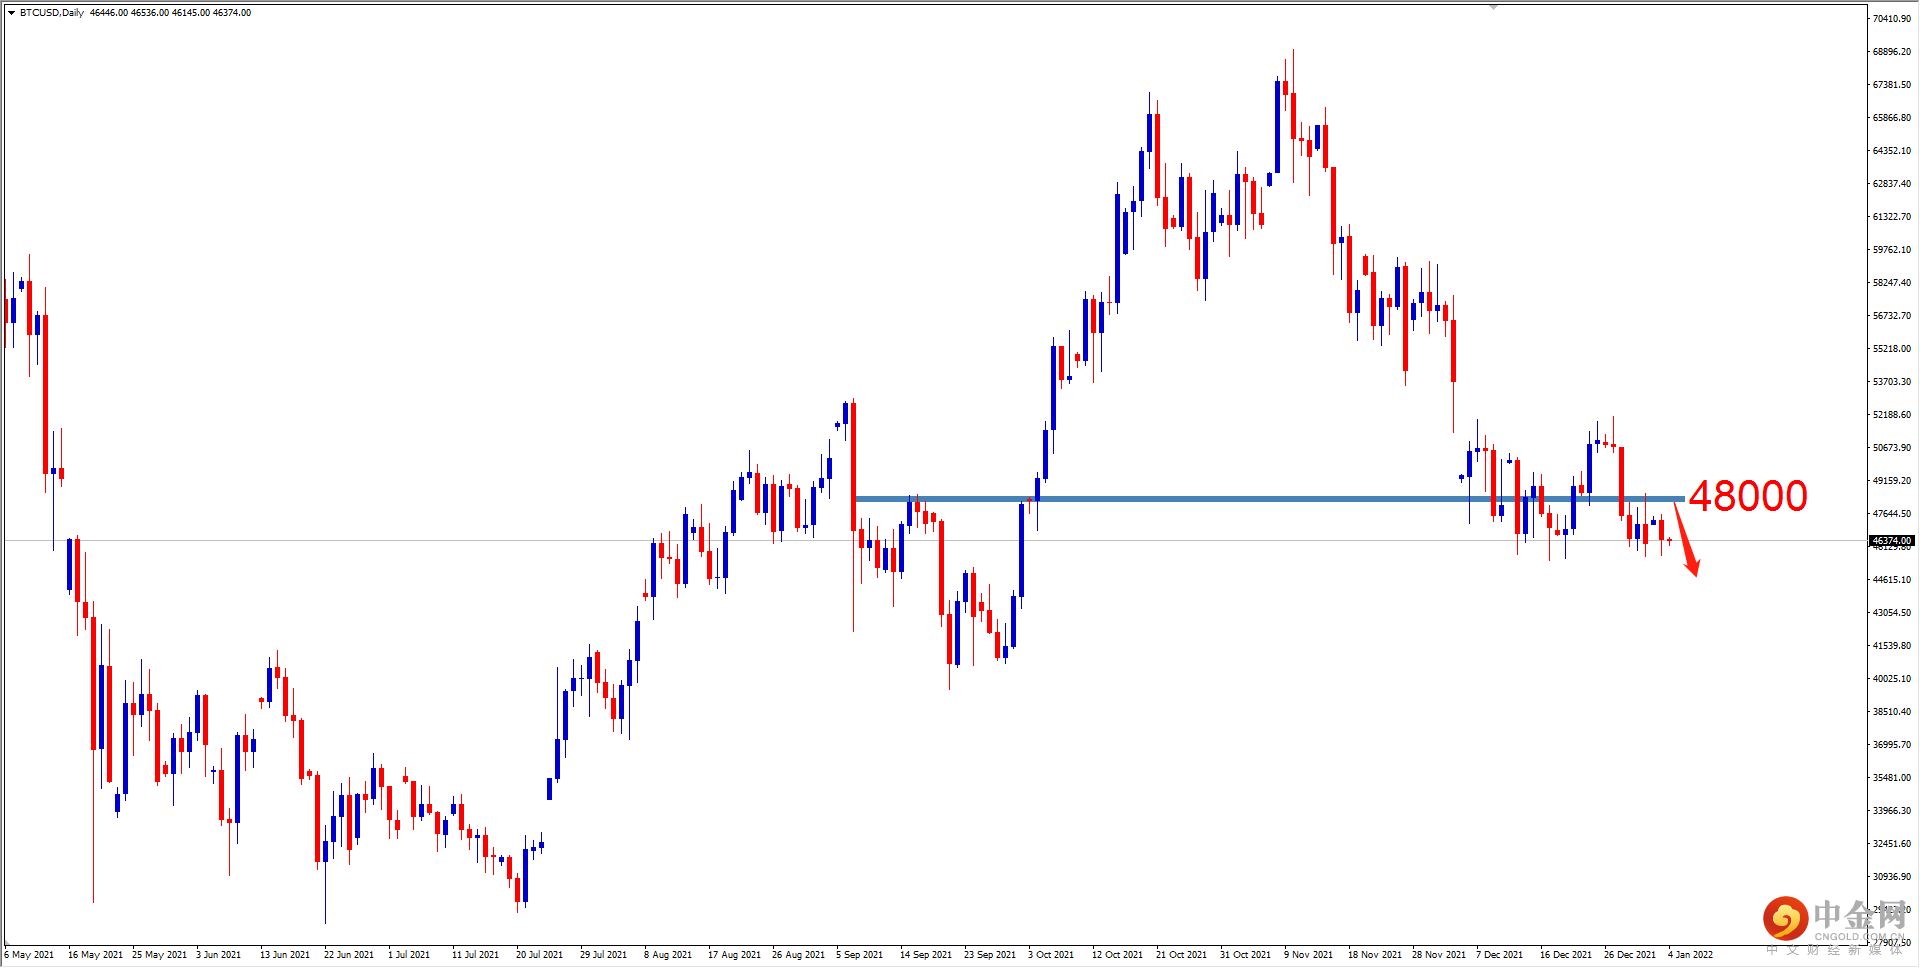Click the 16 Dec 2021 date label
Screen dimensions: 1920x968
click(x=1566, y=955)
